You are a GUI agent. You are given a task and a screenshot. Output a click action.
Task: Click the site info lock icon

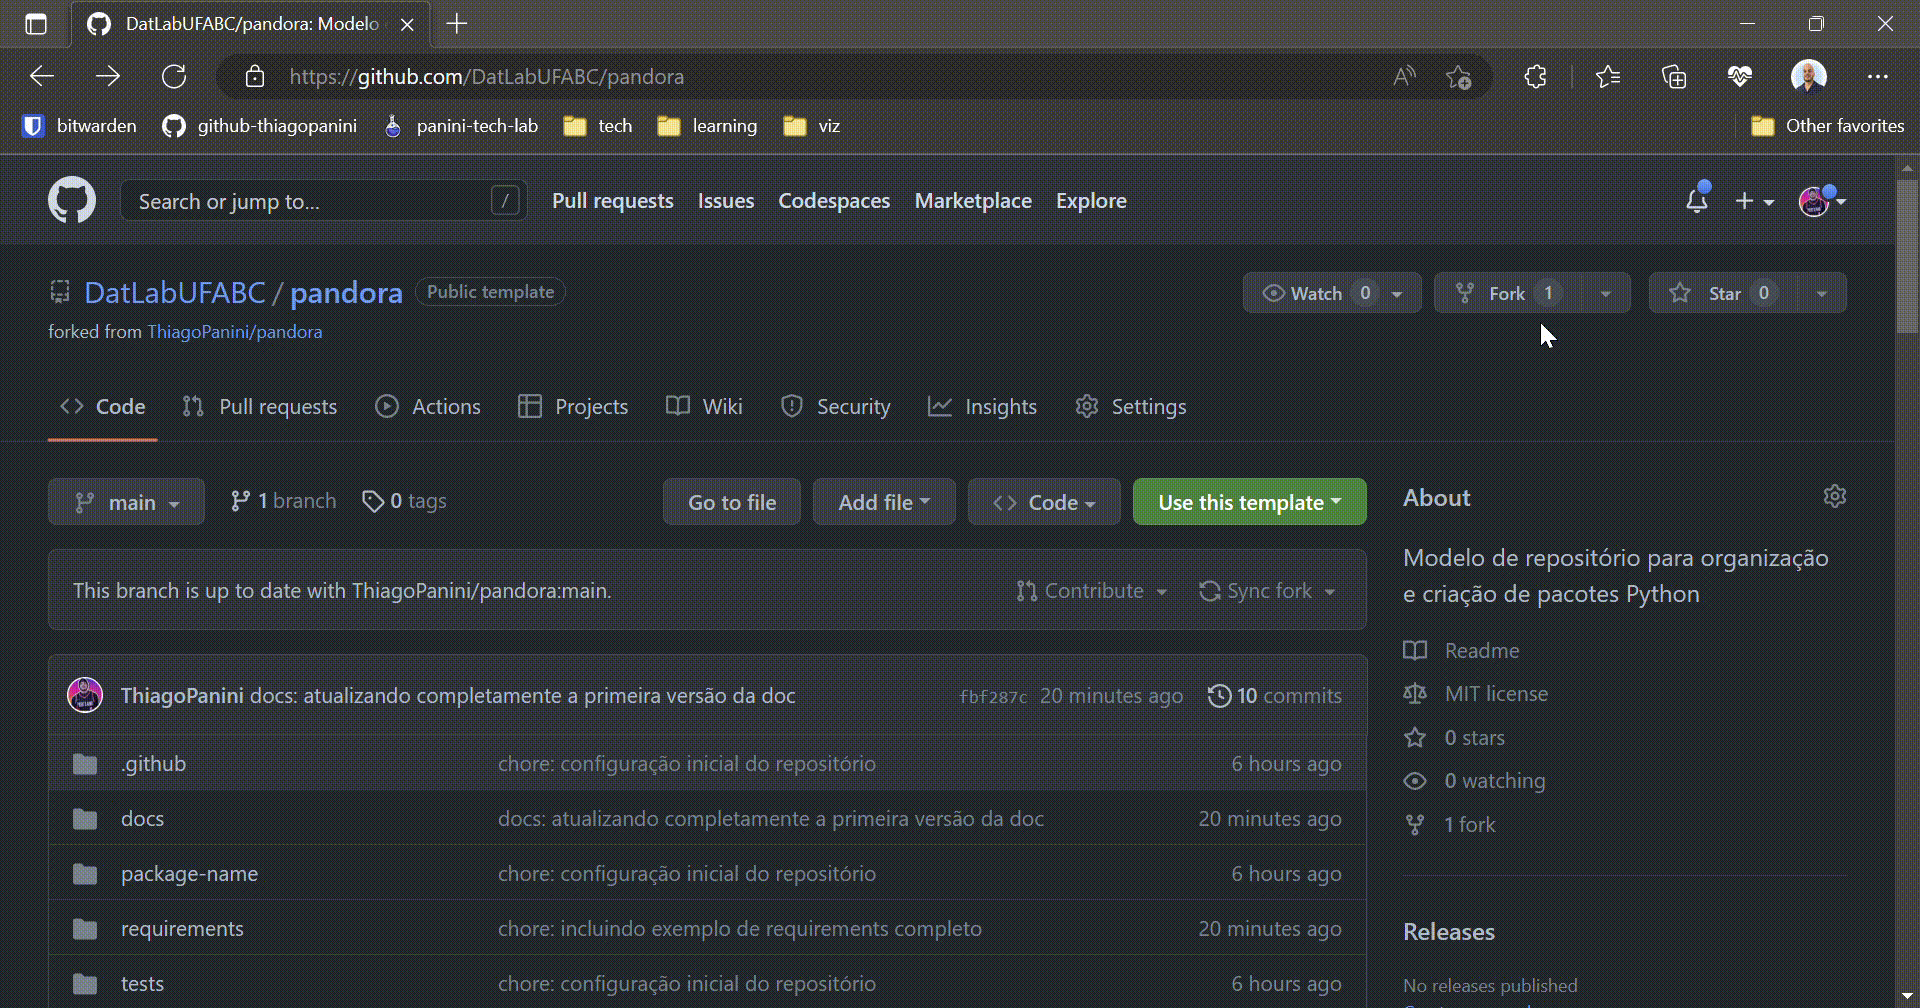255,77
